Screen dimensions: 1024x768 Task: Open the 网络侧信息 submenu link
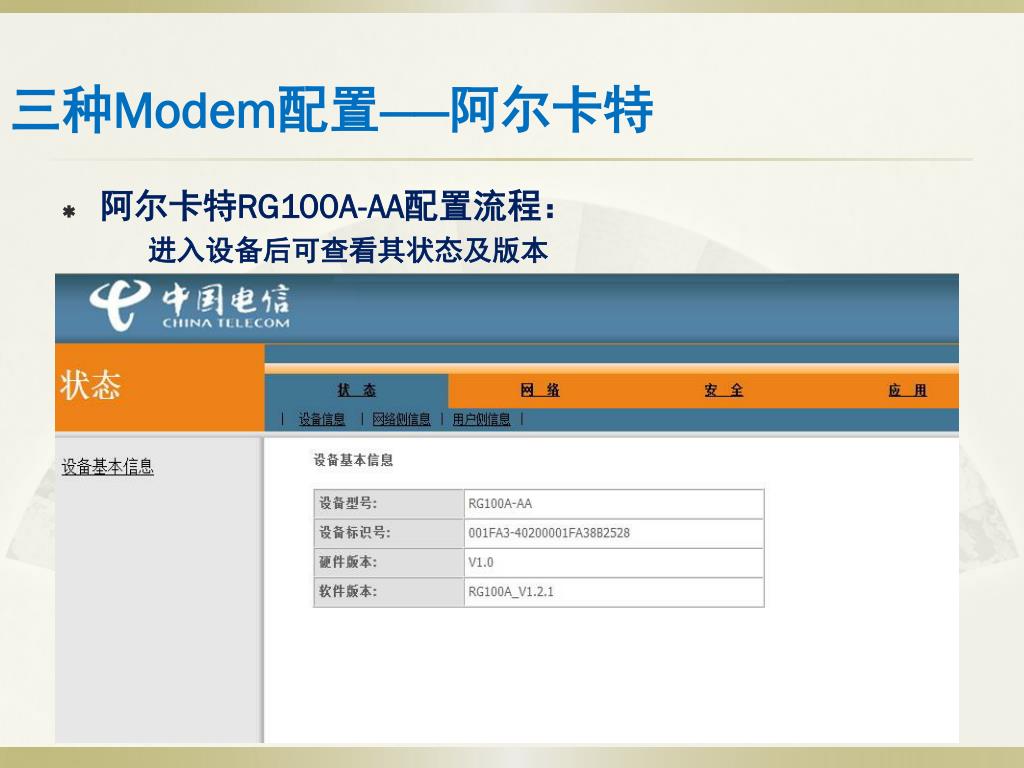pos(401,419)
